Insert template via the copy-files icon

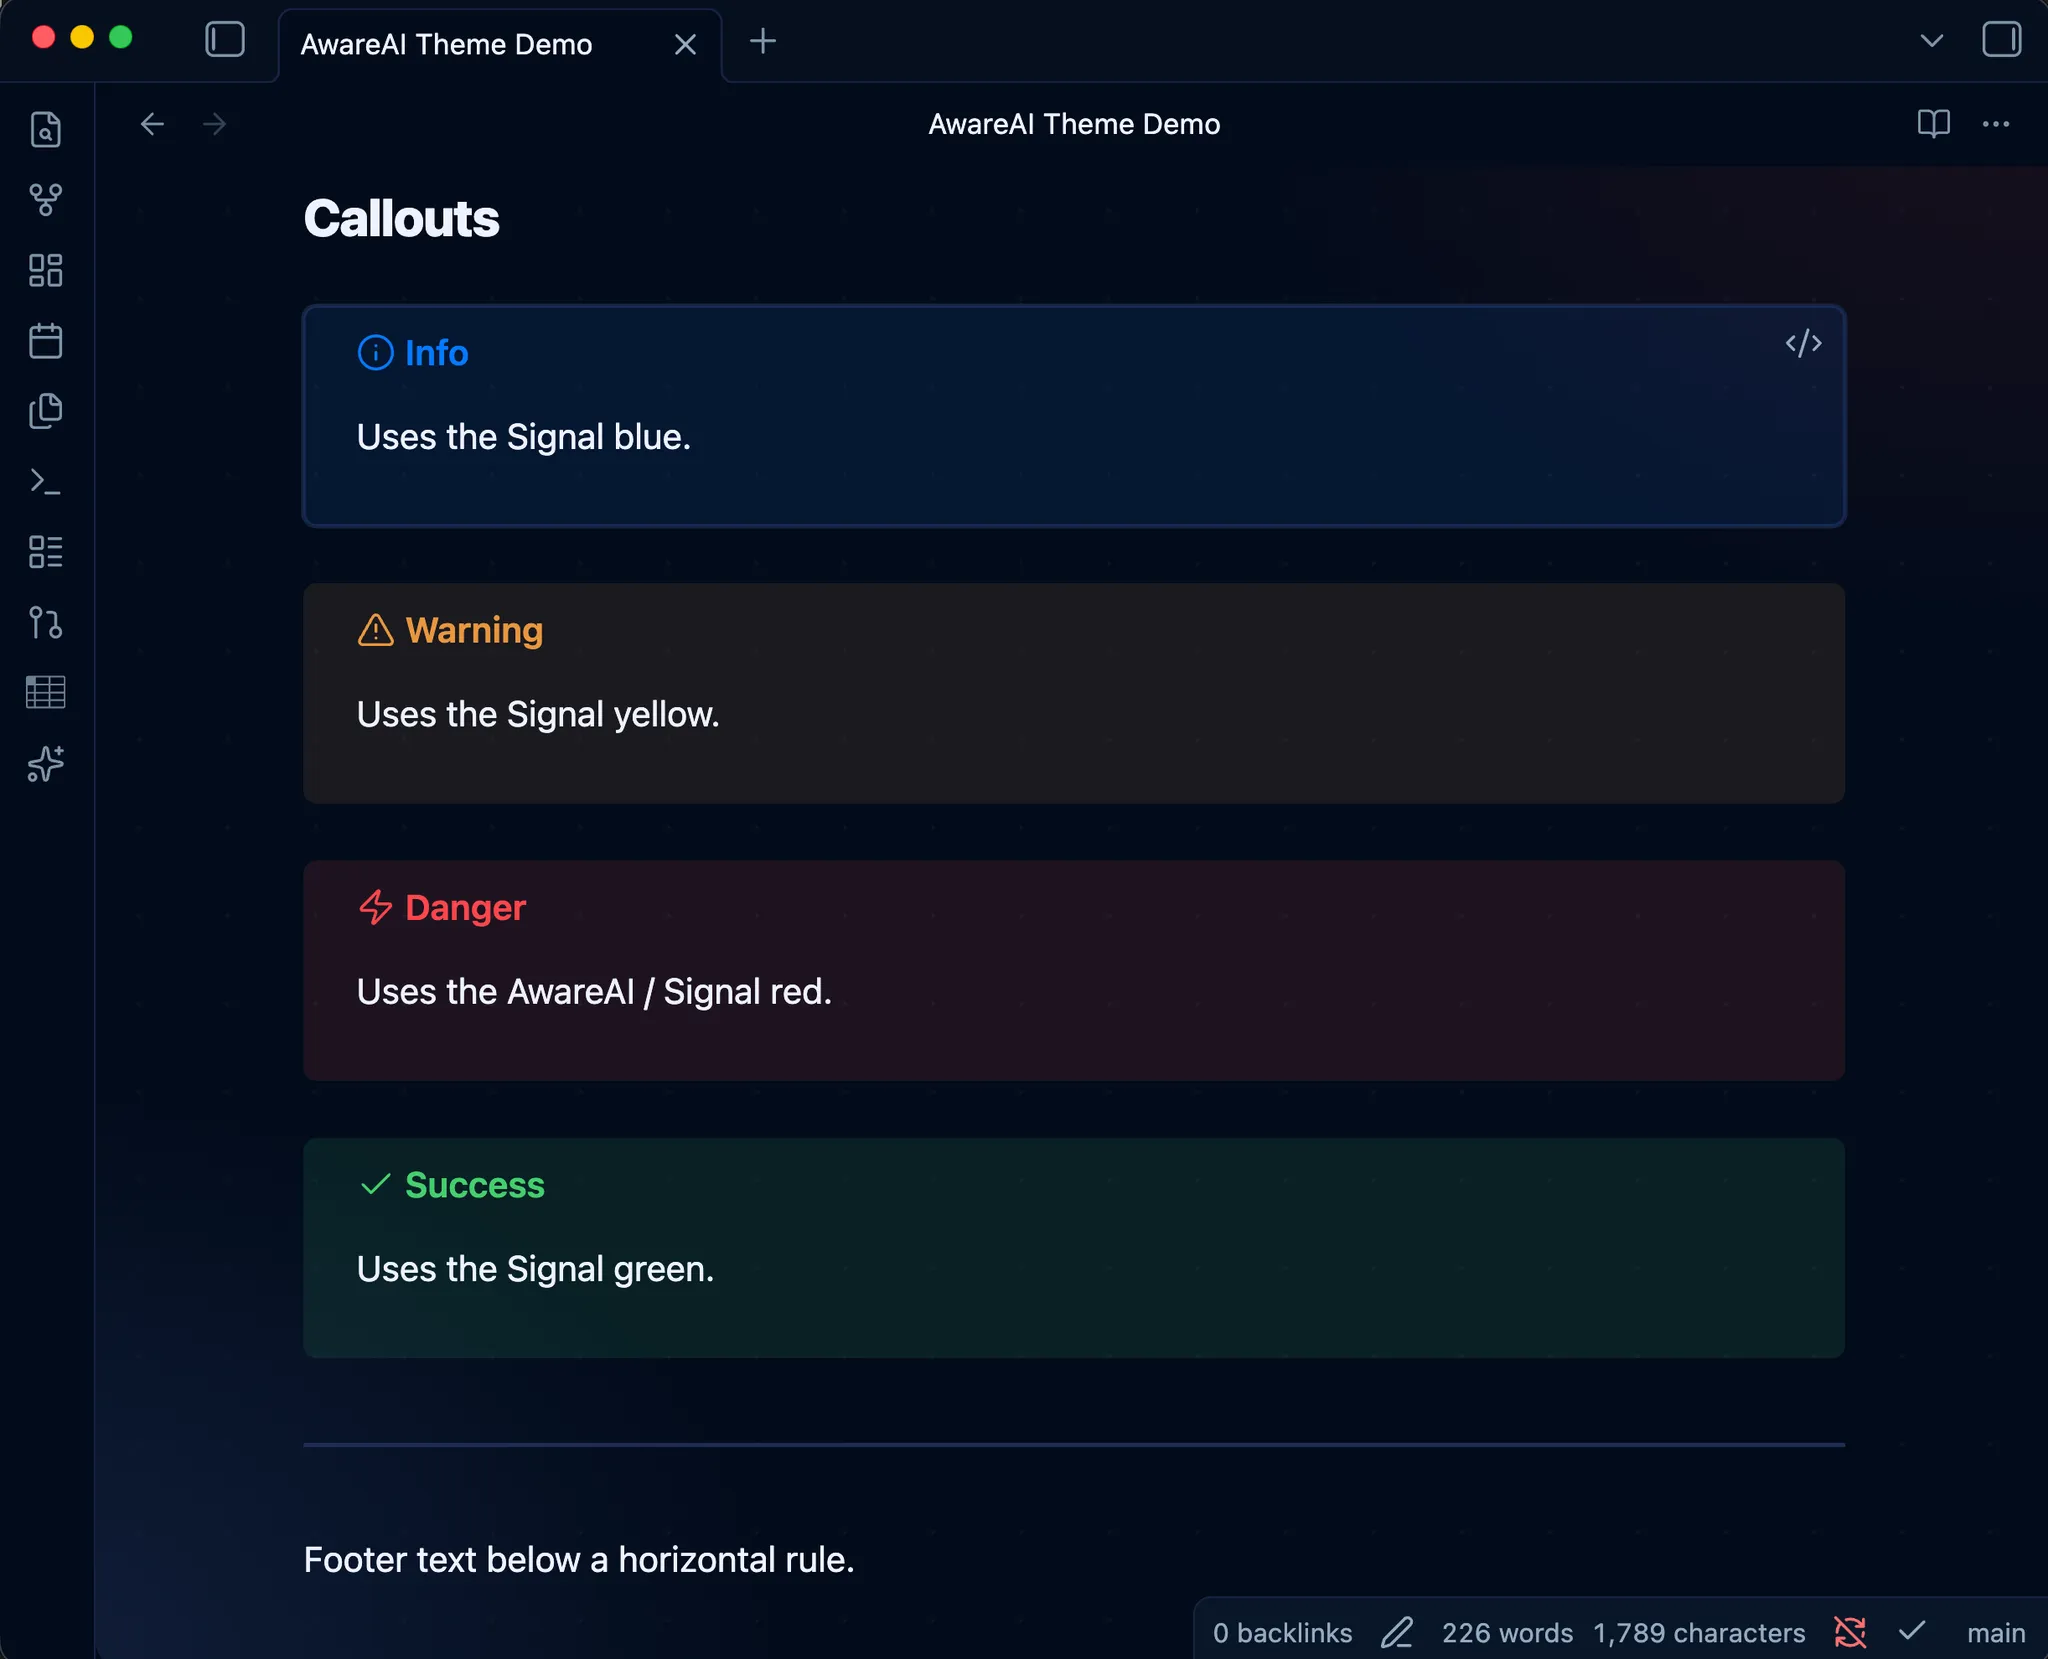(x=46, y=411)
